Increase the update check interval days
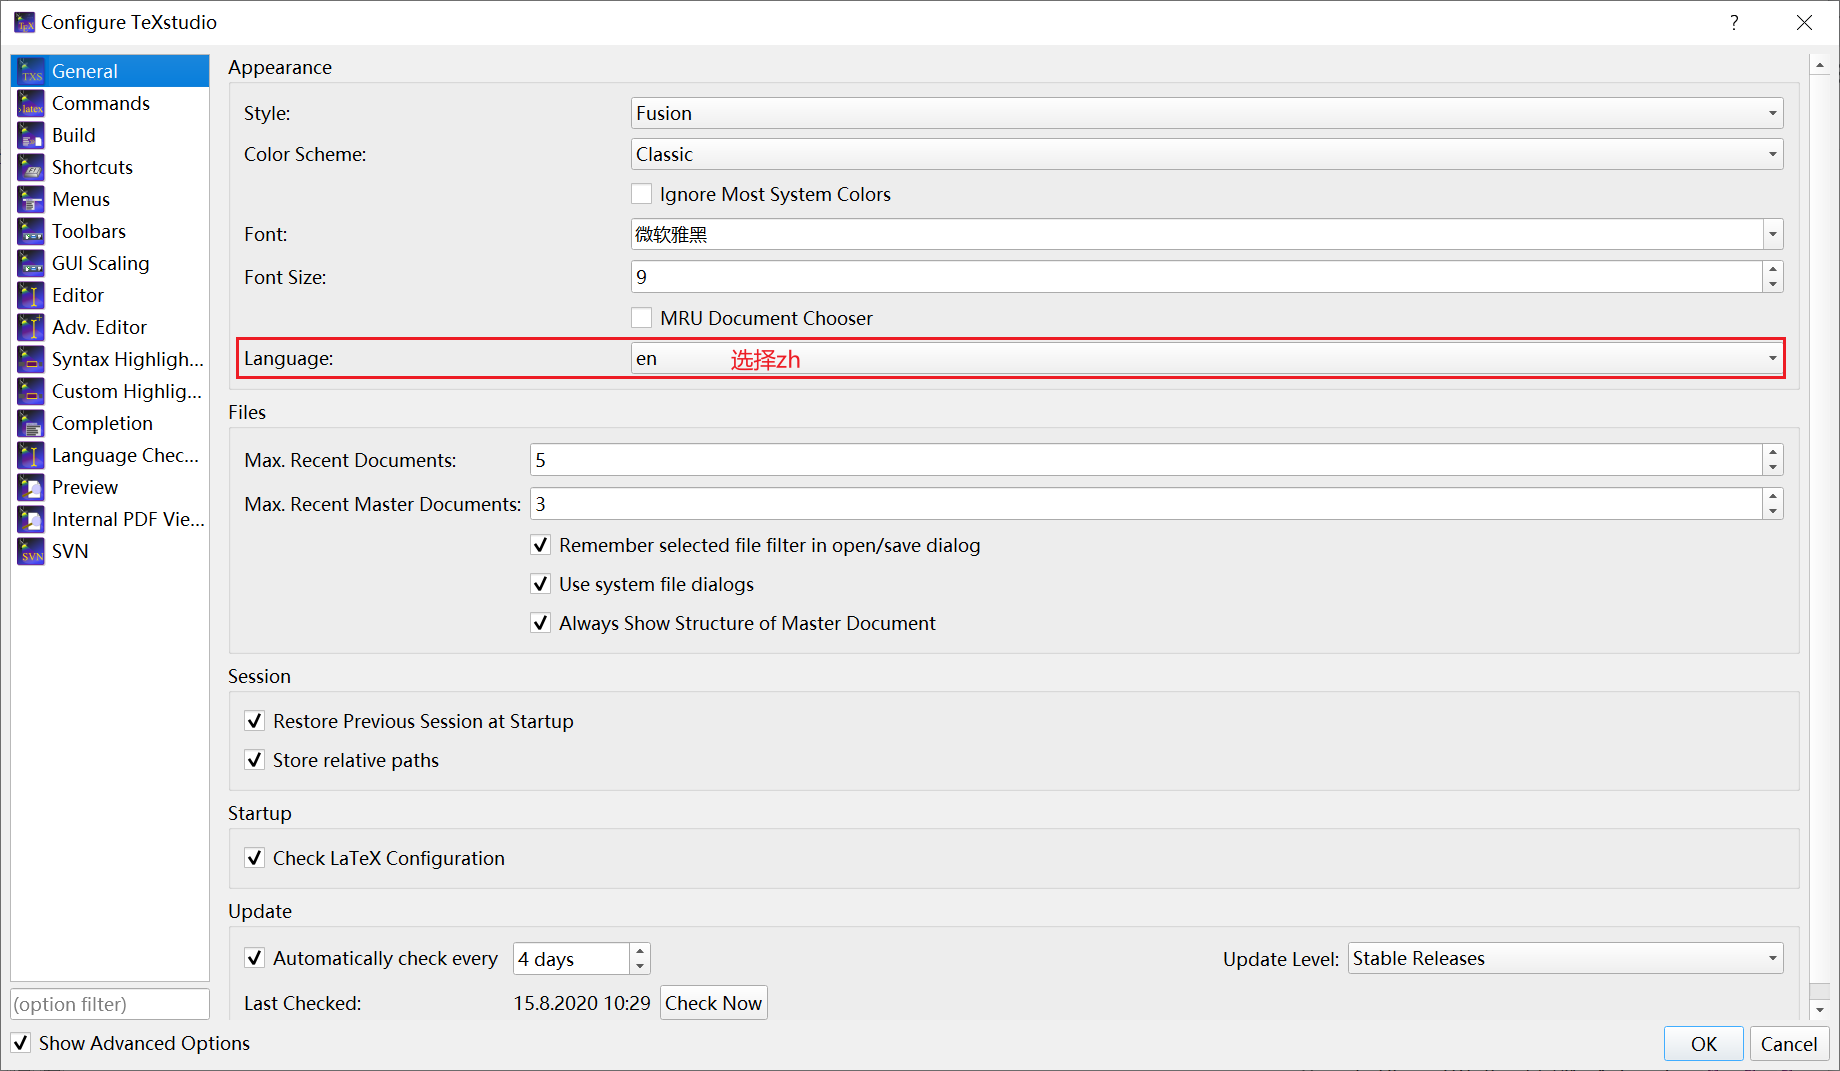Viewport: 1840px width, 1071px height. point(640,950)
